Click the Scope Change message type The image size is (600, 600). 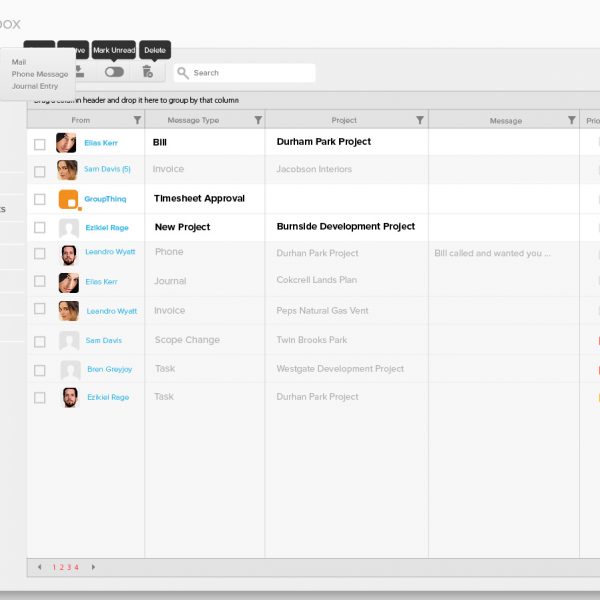coord(187,340)
